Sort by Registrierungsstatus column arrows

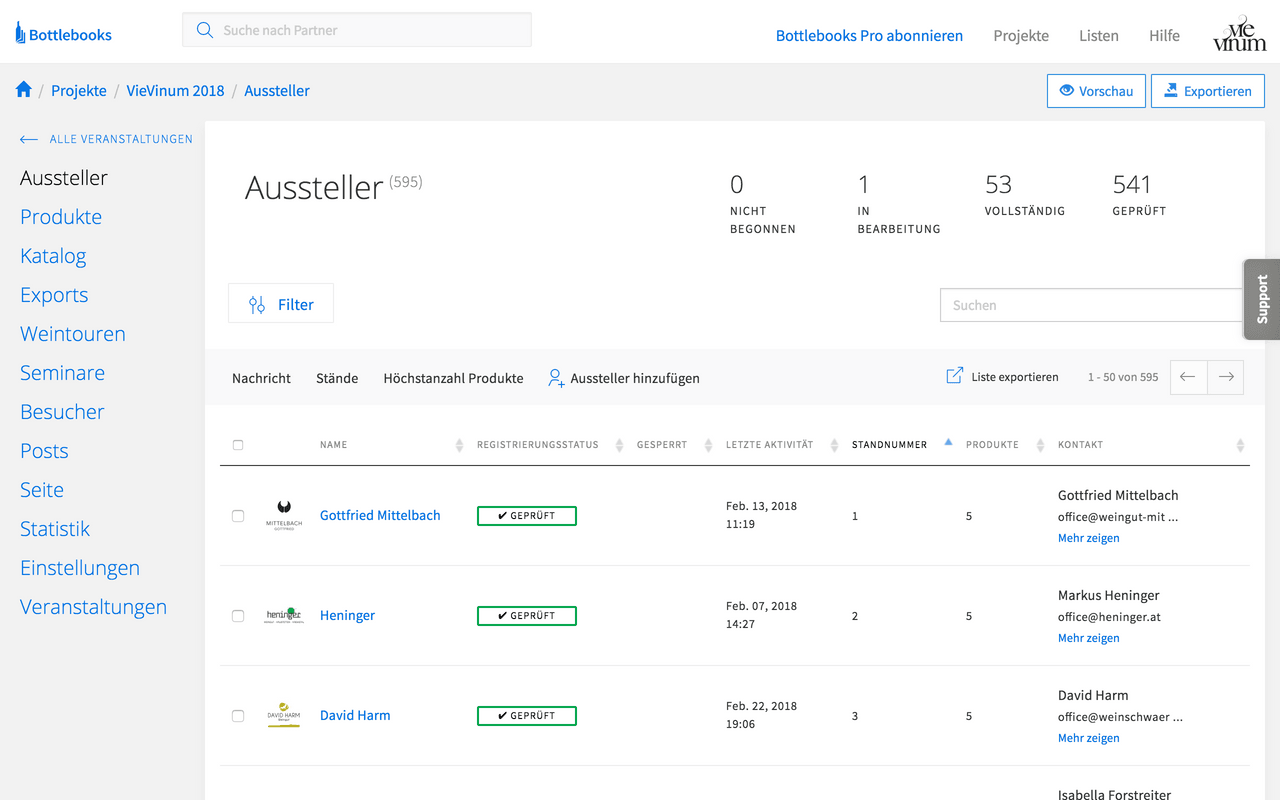[620, 445]
